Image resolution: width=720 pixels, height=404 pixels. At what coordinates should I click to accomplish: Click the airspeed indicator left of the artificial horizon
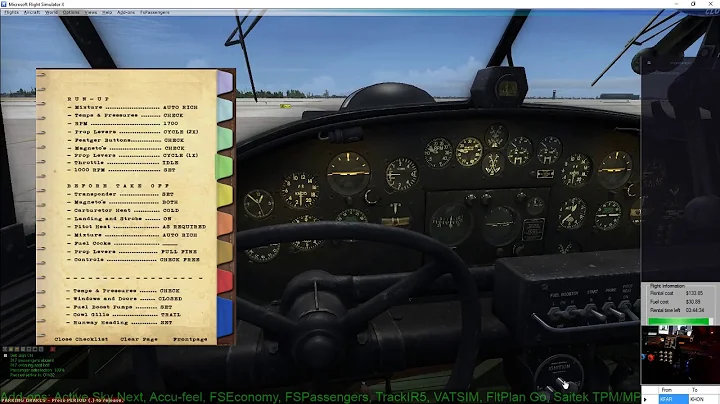[x=300, y=190]
